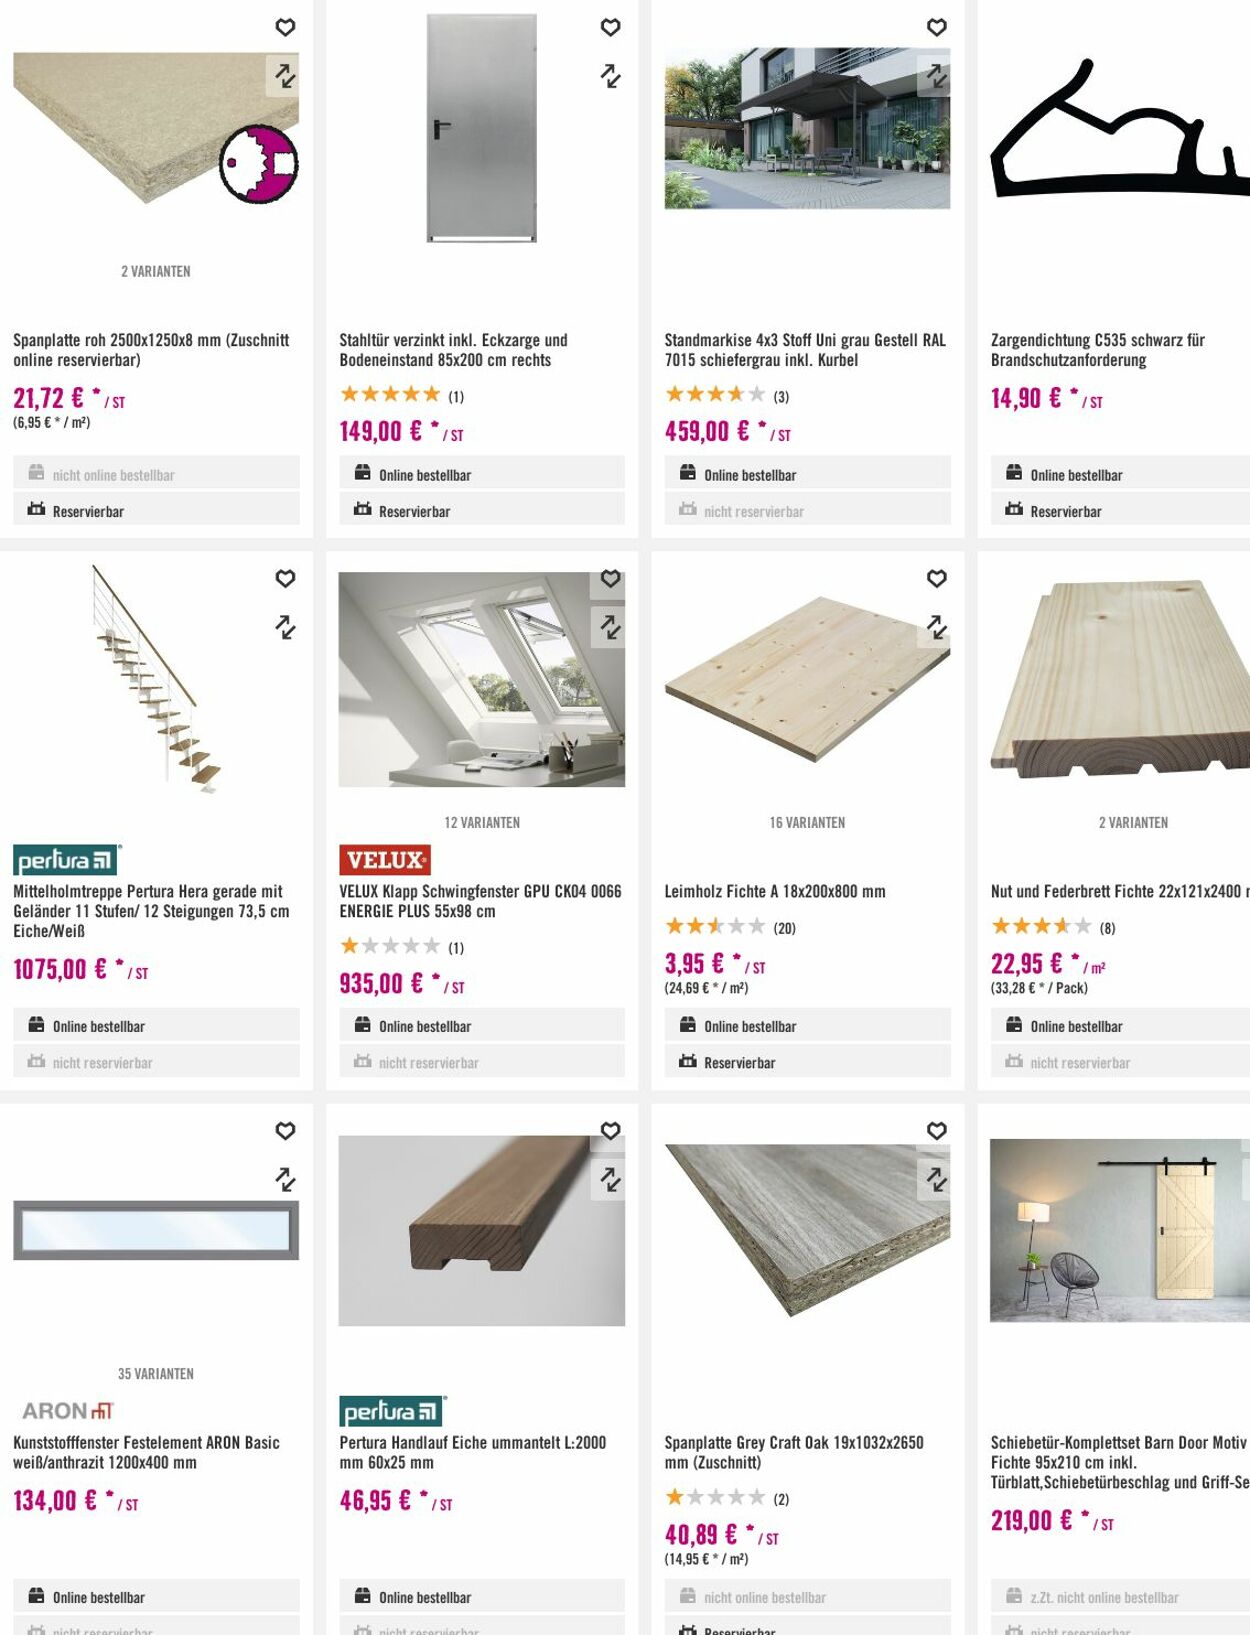Open 12 Varianten of VELUX window
The width and height of the screenshot is (1250, 1635).
[x=482, y=822]
